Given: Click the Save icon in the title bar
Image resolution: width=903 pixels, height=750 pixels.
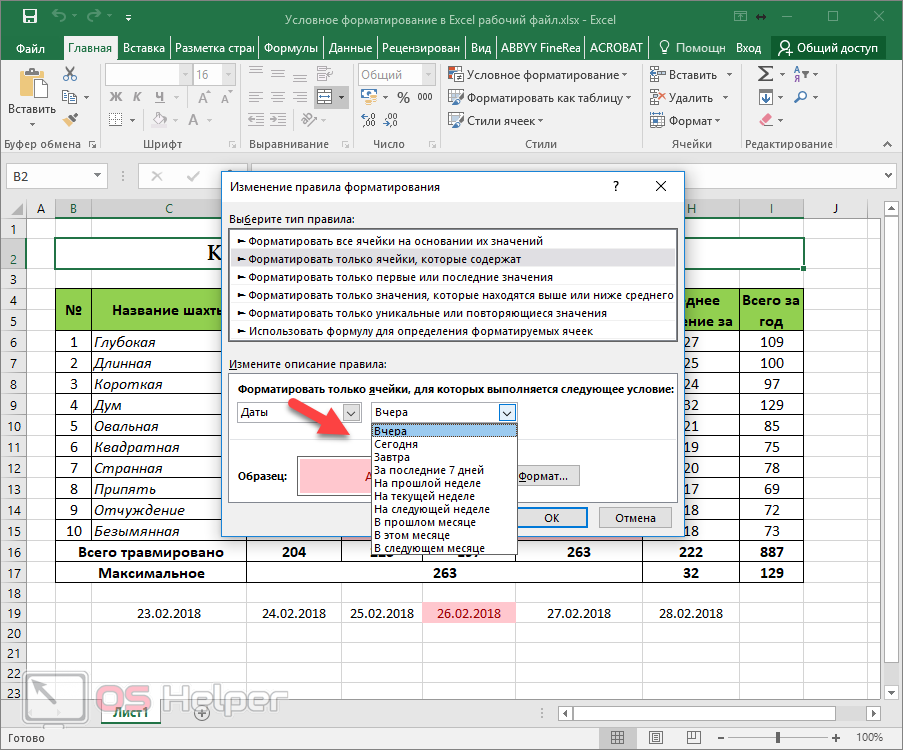Looking at the screenshot, I should pyautogui.click(x=30, y=17).
